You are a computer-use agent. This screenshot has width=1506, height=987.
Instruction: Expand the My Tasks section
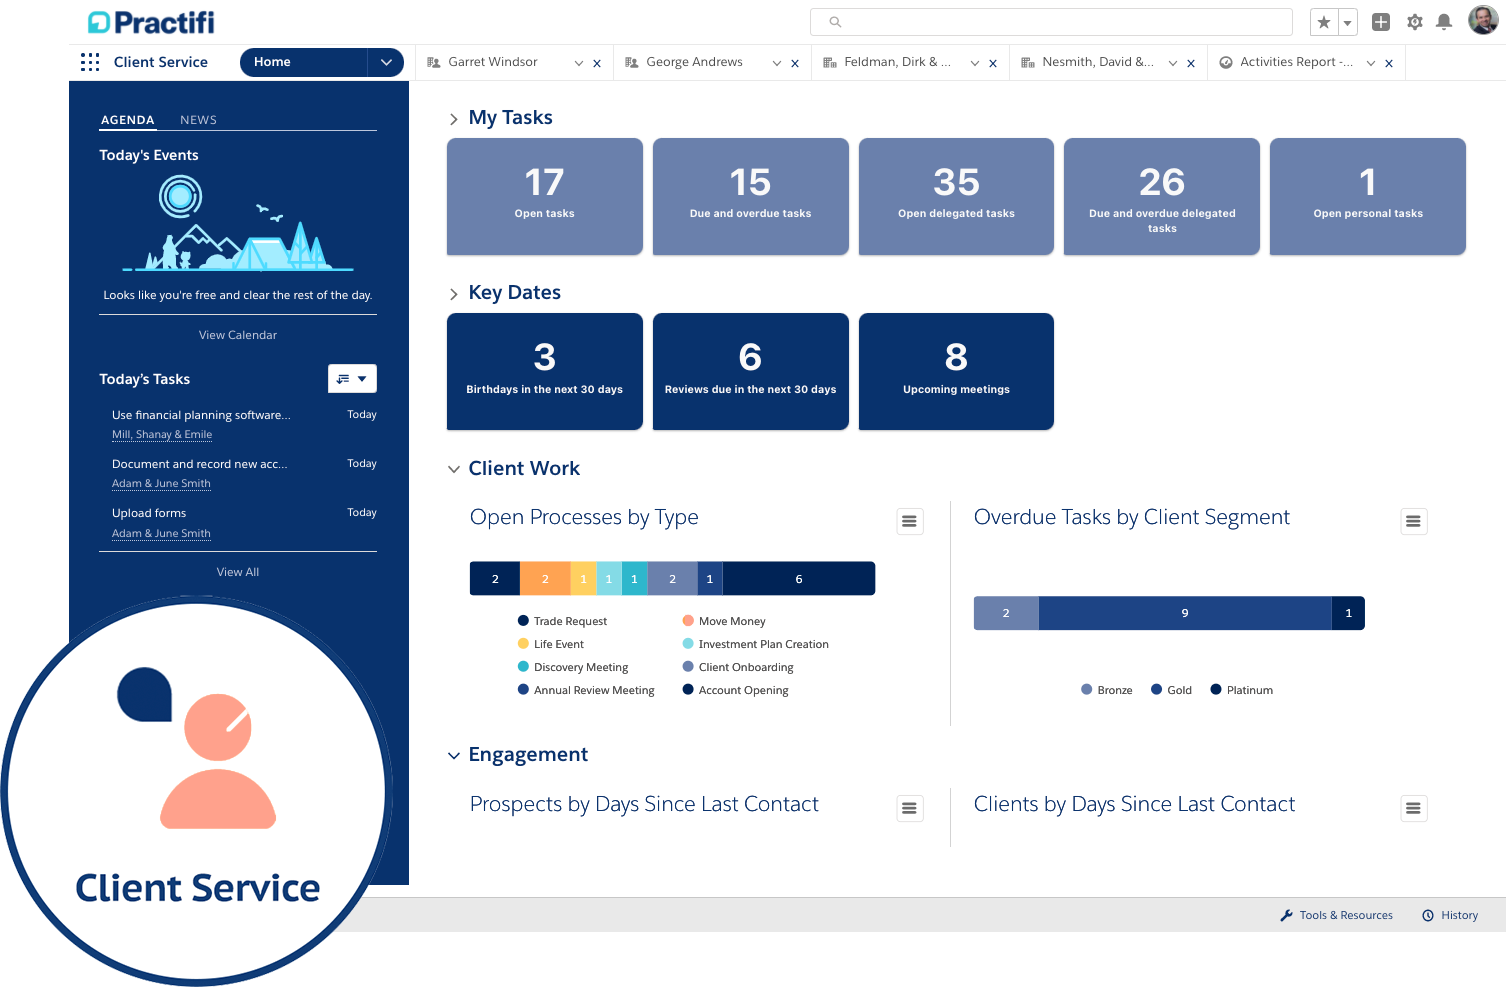coord(454,117)
